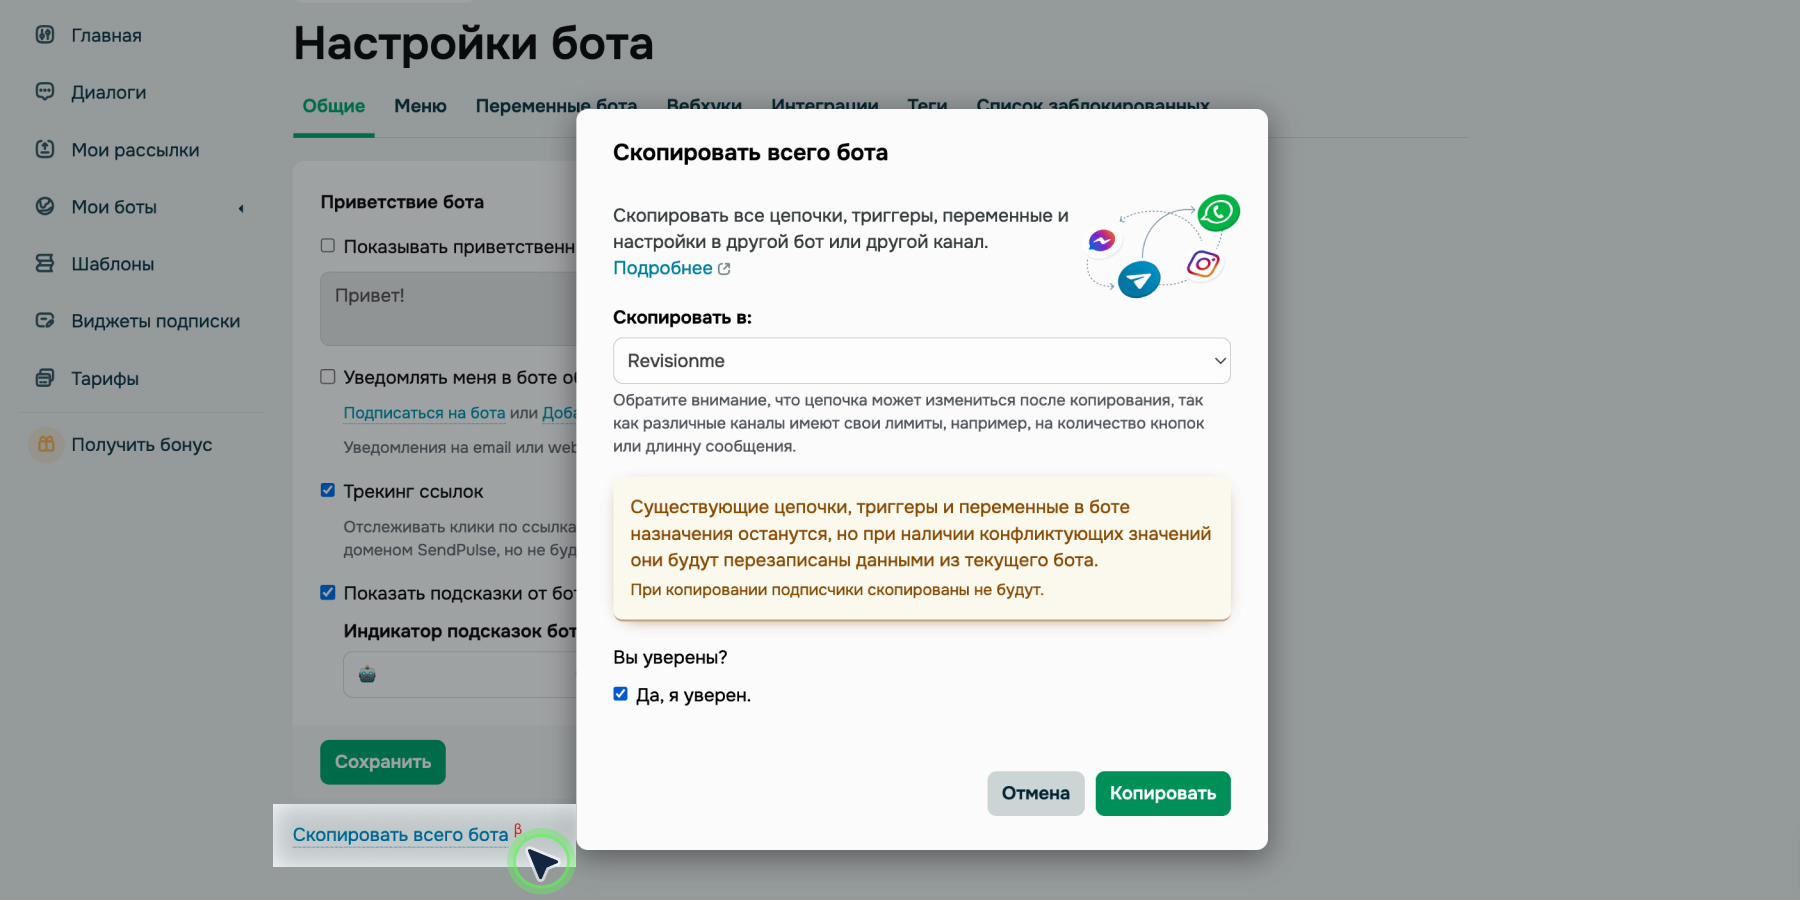Uncheck the Да, я уверен checkbox
Screen dimensions: 1800x900
click(x=621, y=693)
